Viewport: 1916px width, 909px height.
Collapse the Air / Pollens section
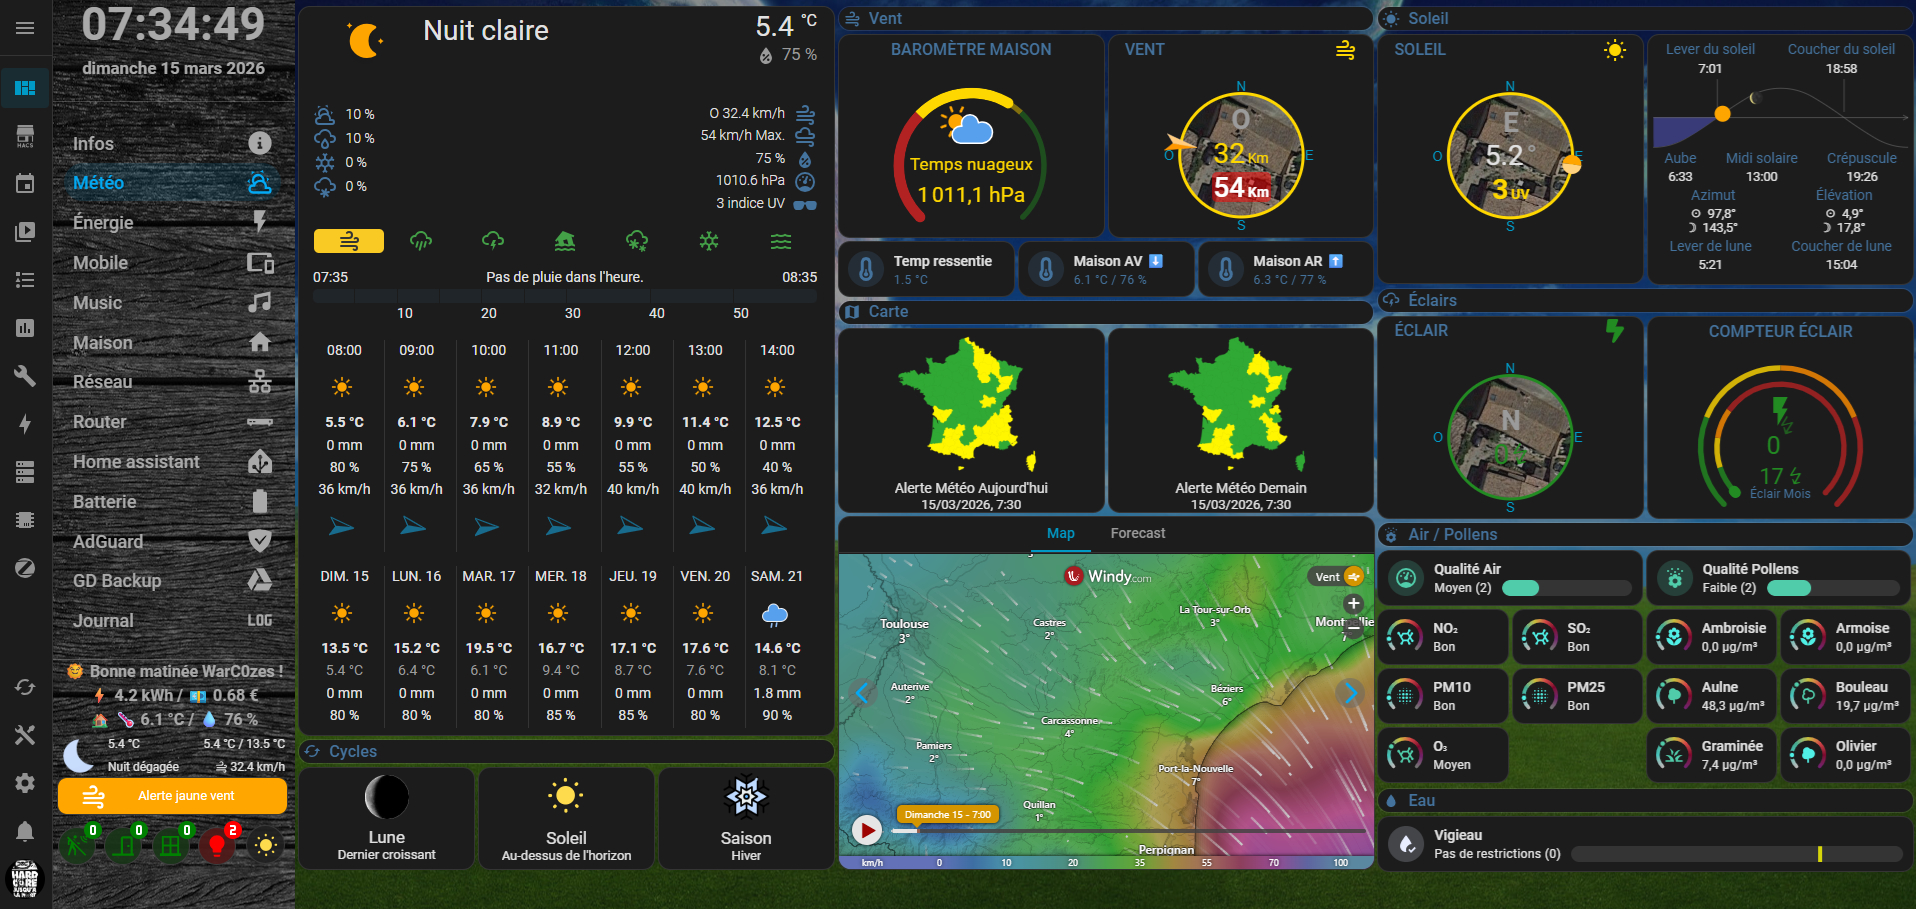tap(1645, 535)
